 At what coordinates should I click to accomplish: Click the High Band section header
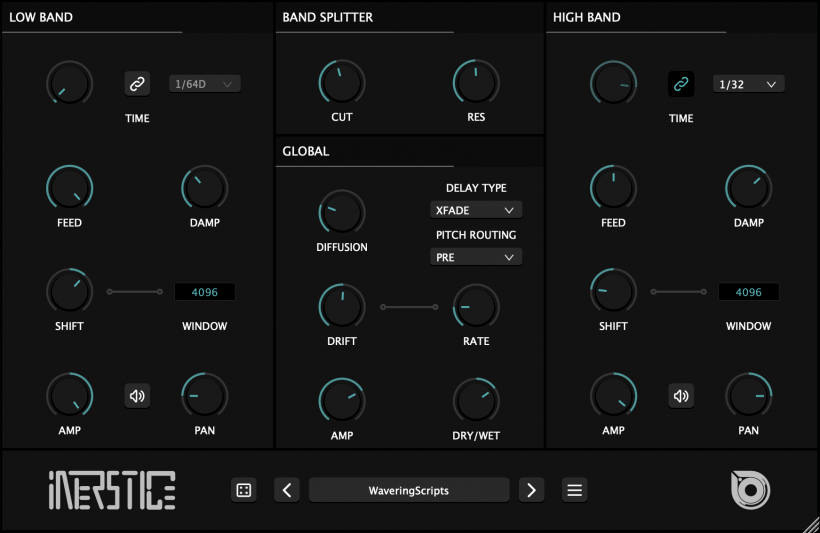[587, 17]
